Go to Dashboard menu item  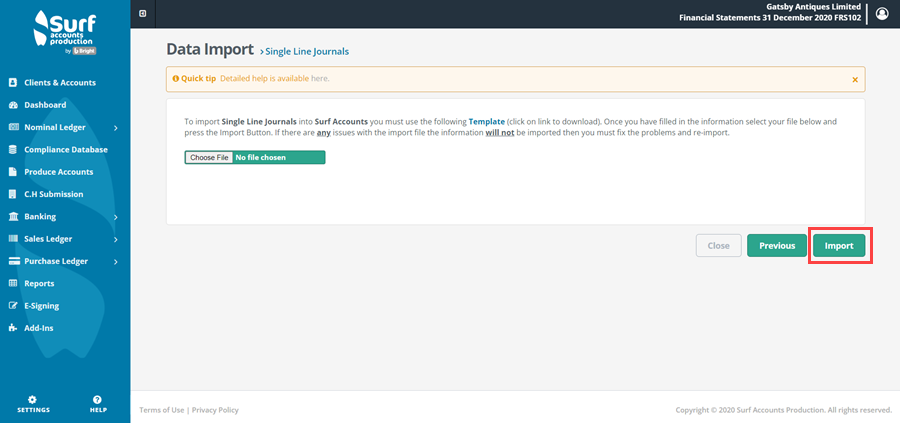click(x=45, y=105)
